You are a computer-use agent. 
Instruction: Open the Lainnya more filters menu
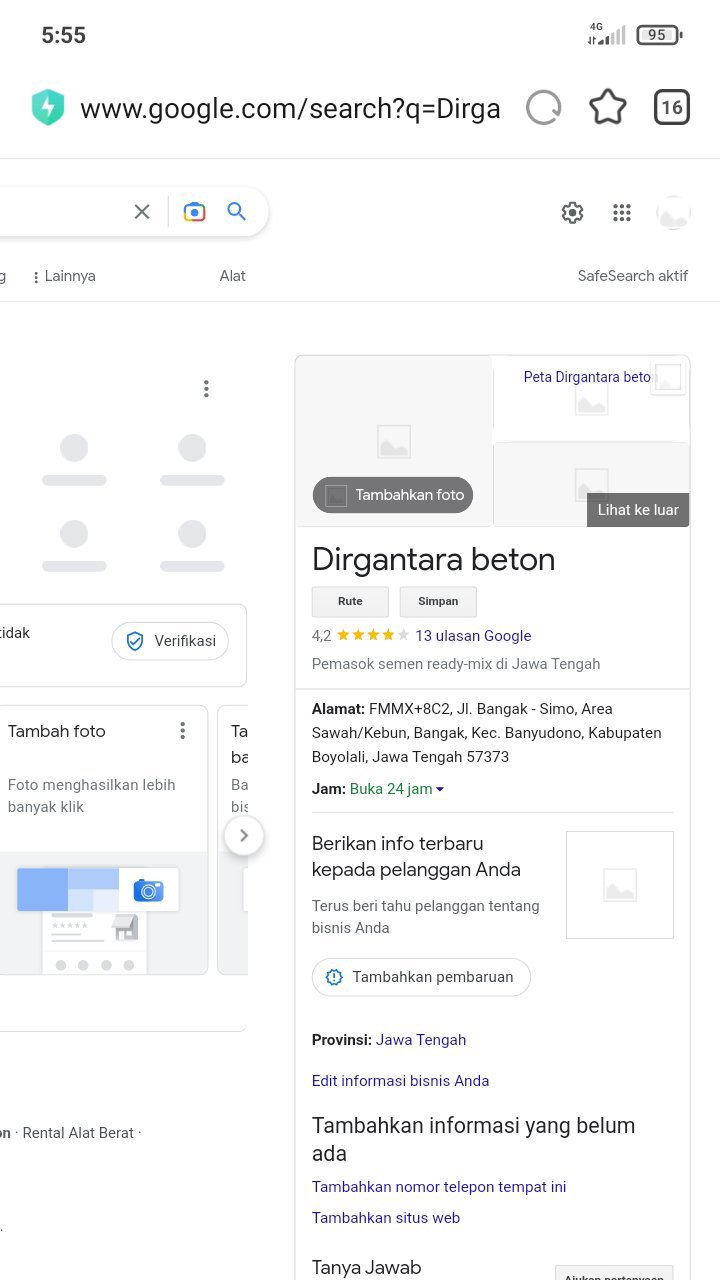(x=64, y=277)
